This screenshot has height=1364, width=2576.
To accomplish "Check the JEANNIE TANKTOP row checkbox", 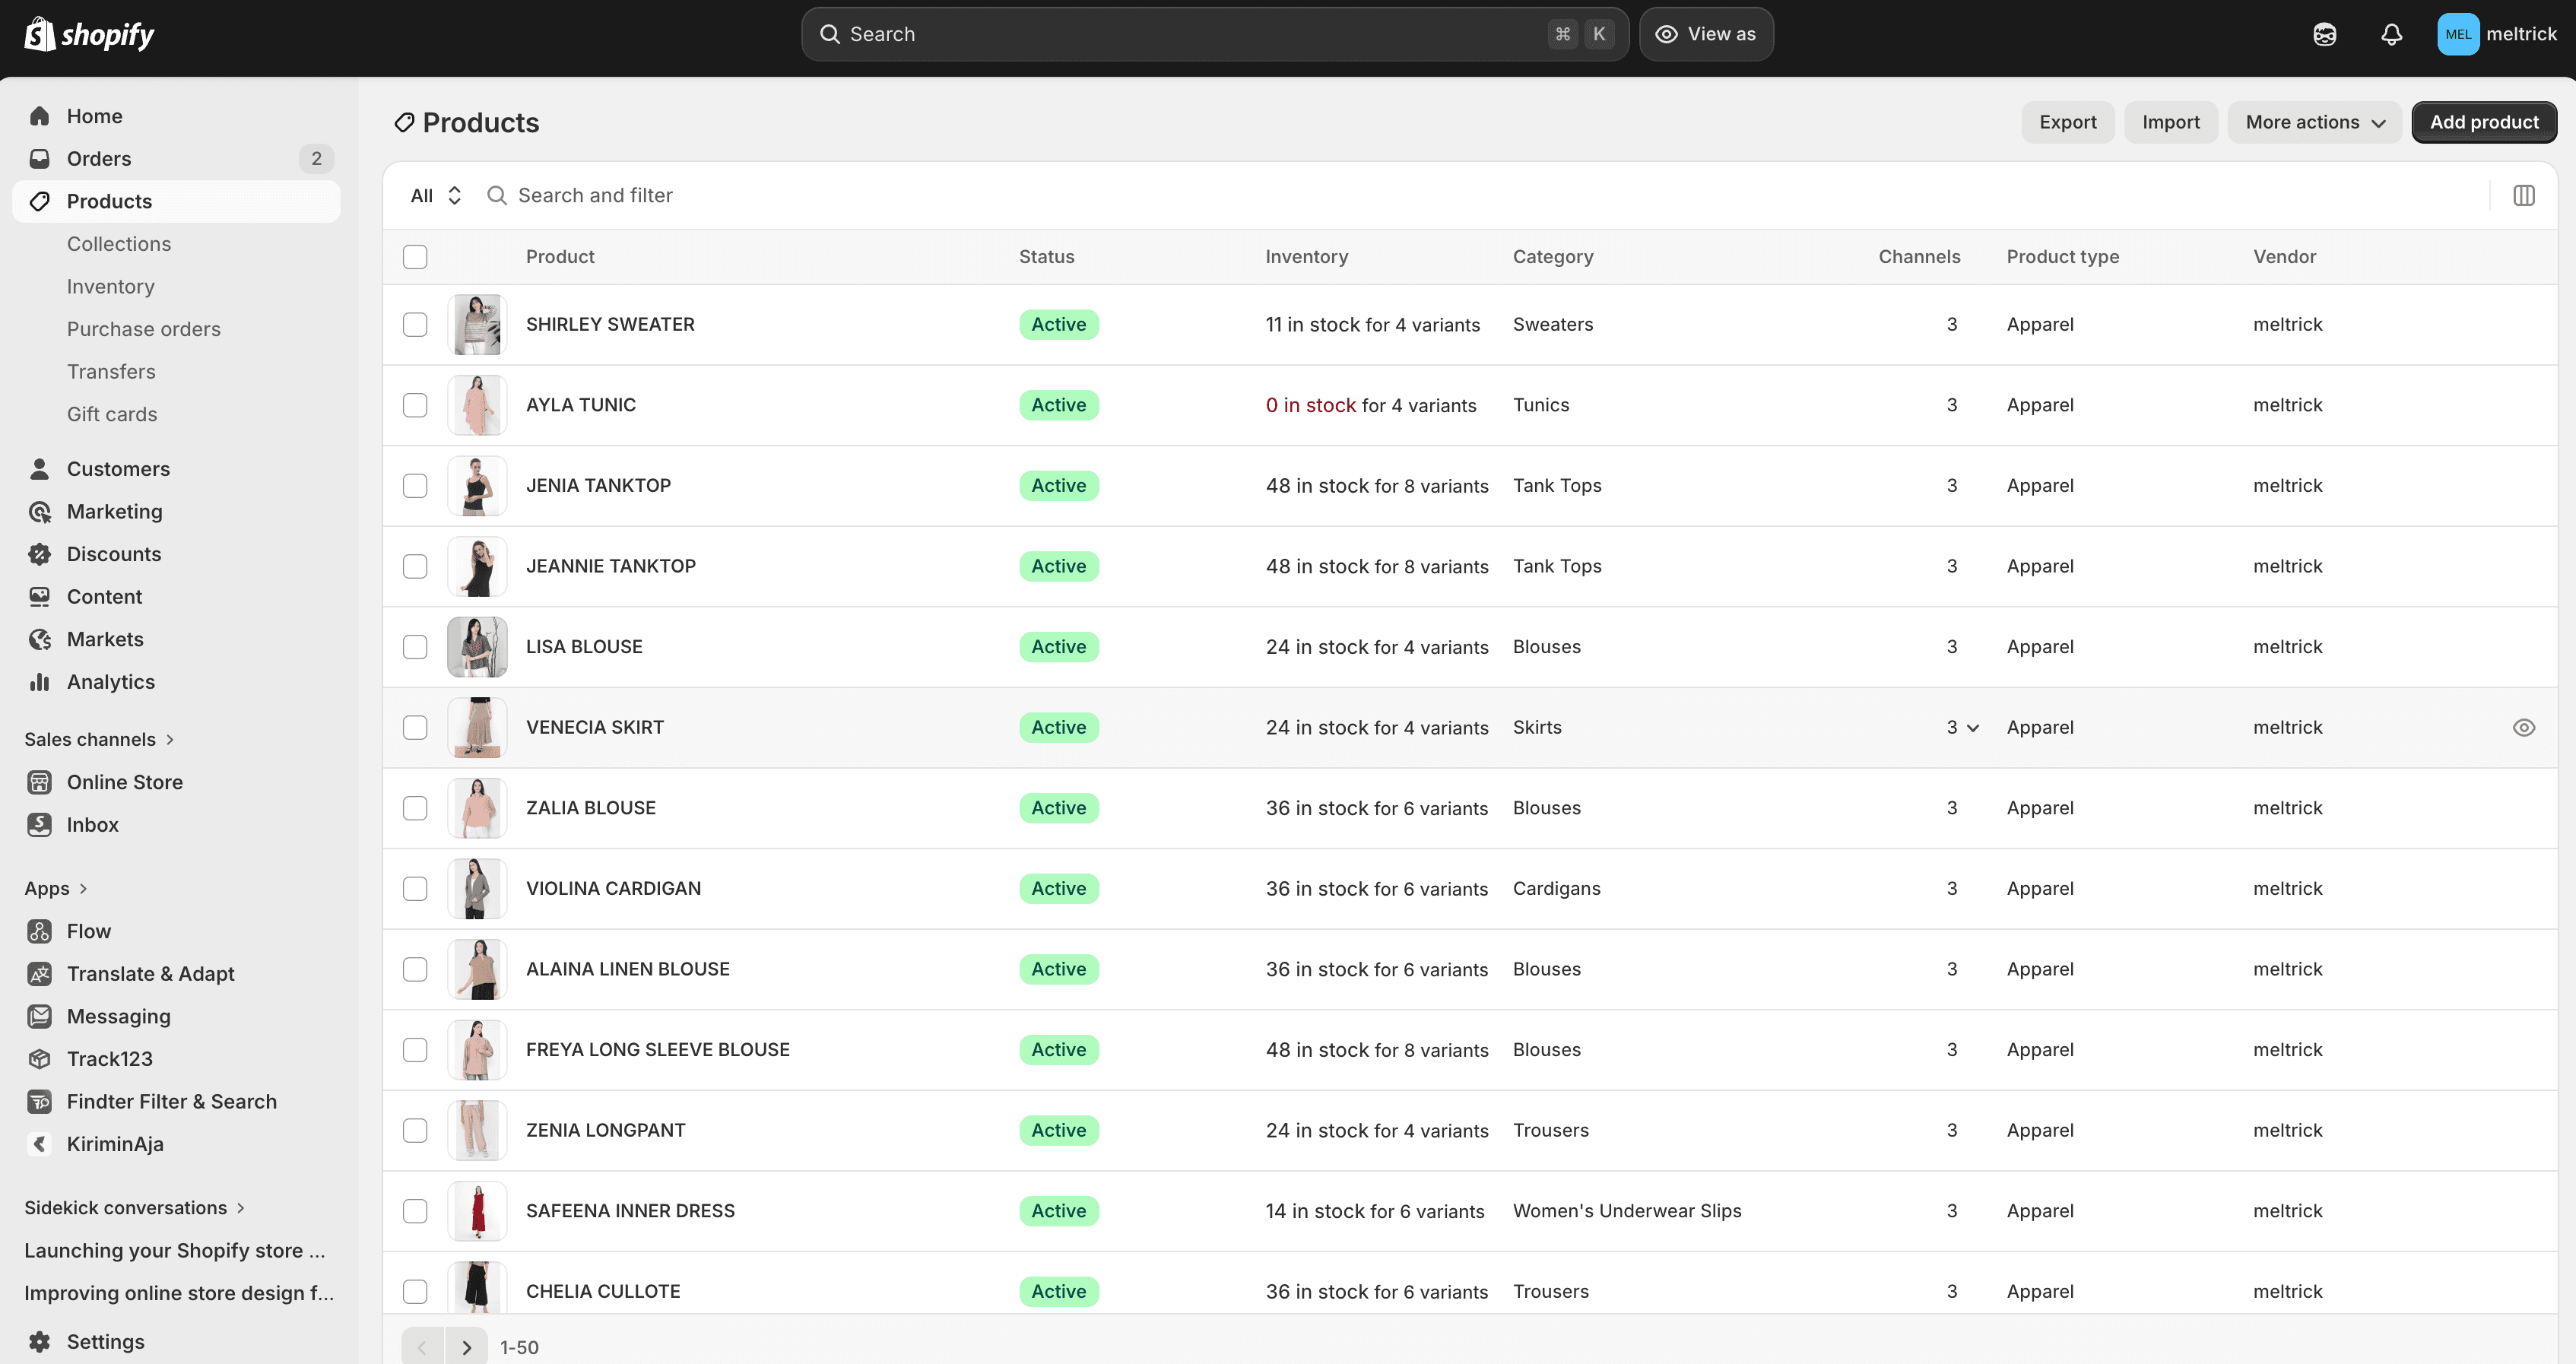I will coord(415,566).
